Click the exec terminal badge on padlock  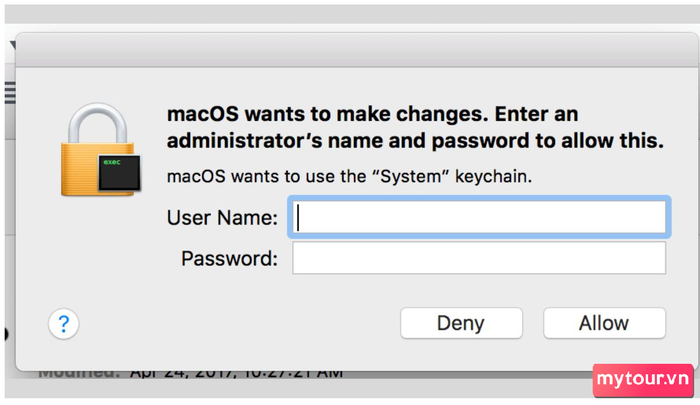tap(119, 173)
